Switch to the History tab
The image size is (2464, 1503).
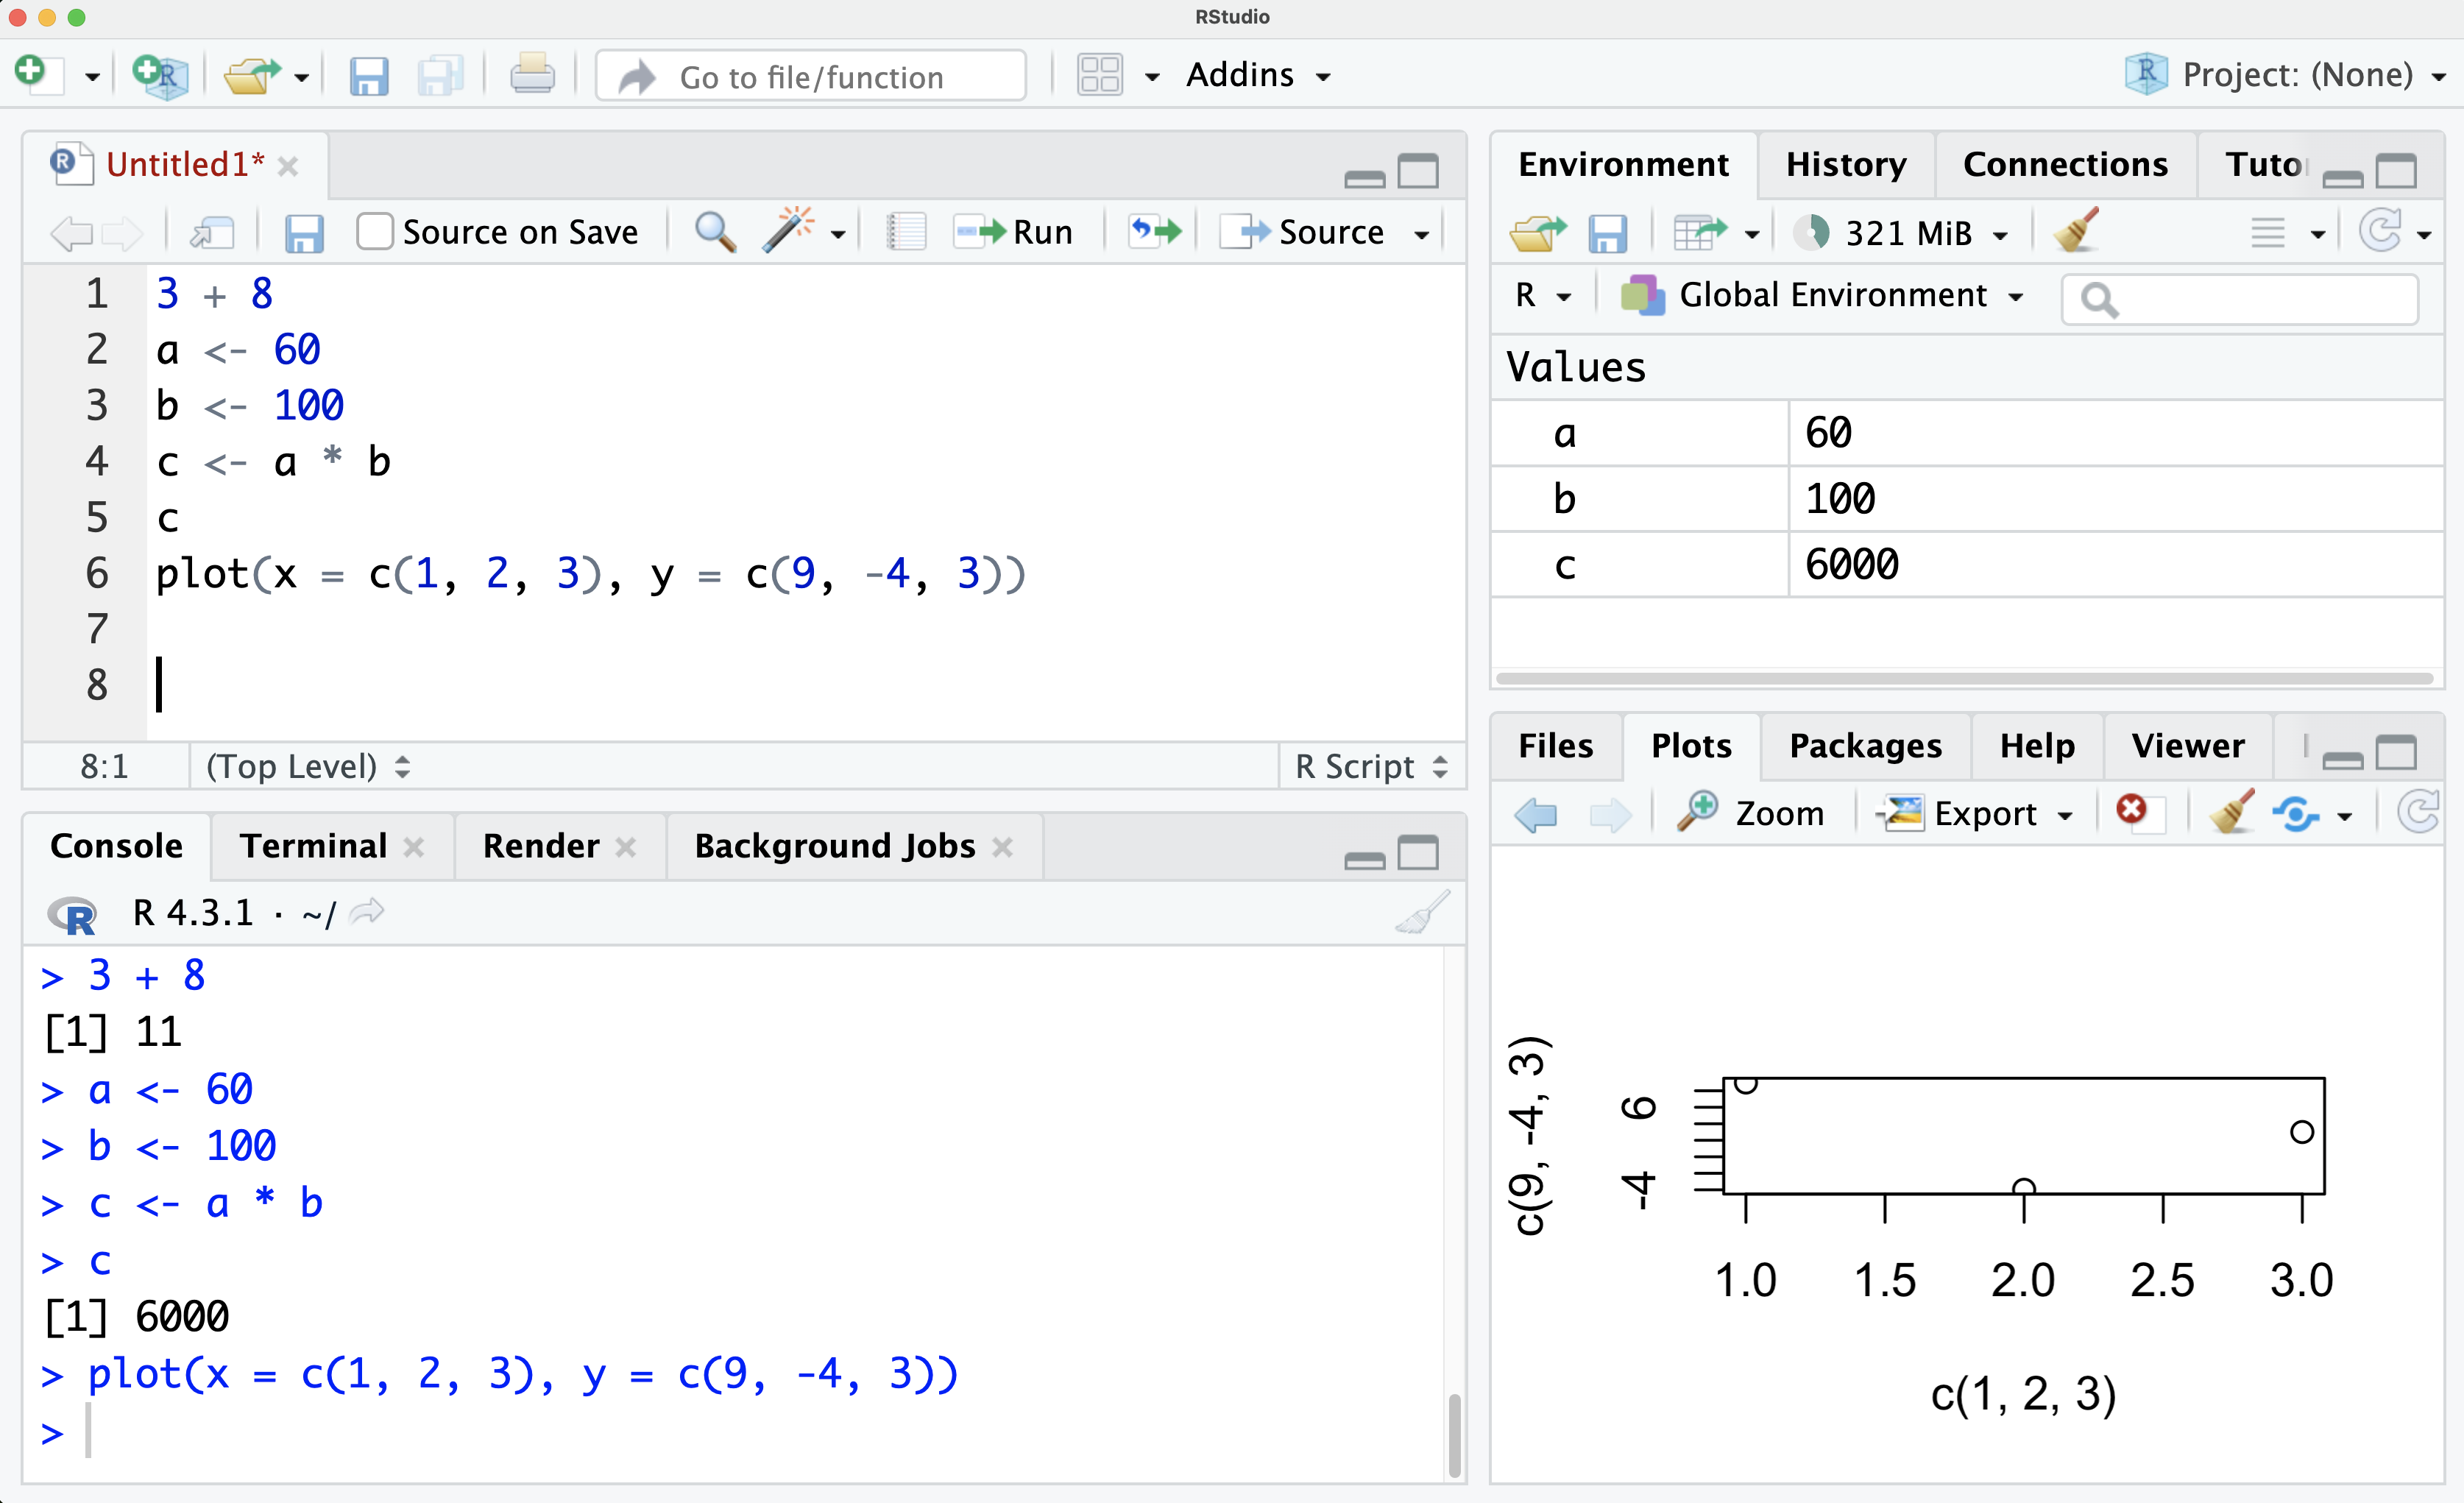[1846, 164]
